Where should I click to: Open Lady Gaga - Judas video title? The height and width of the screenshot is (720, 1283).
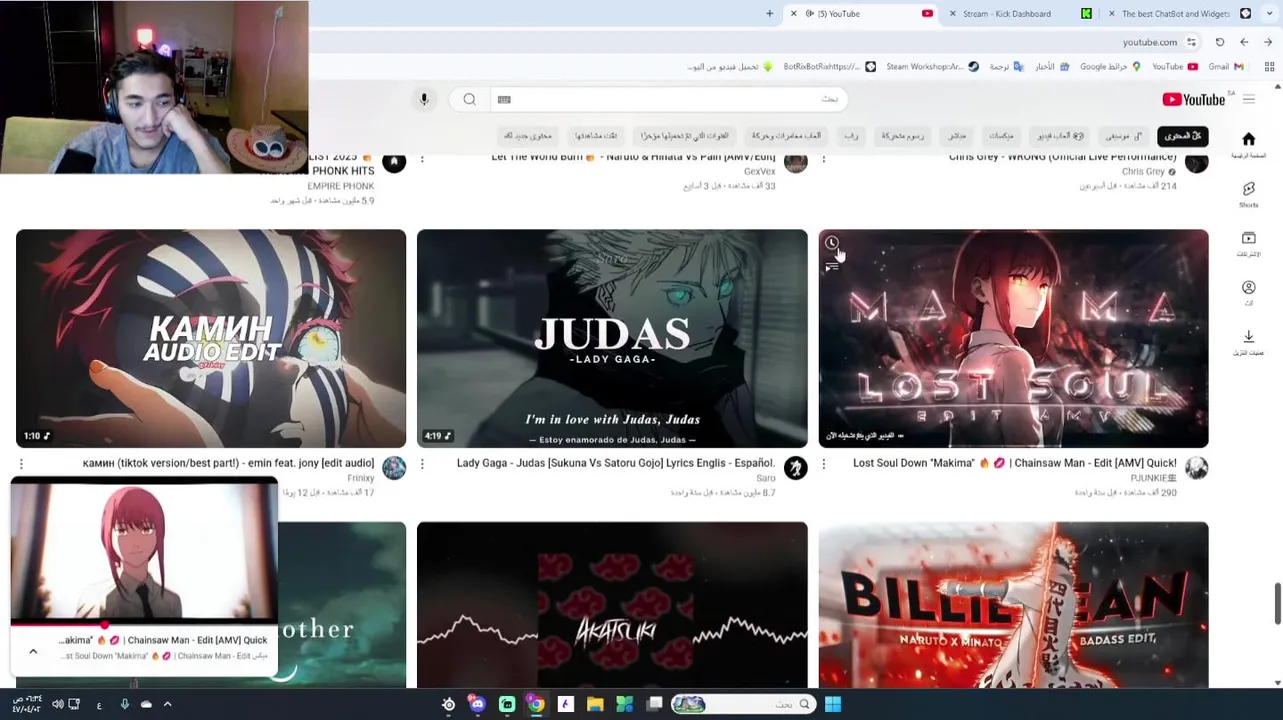click(x=616, y=463)
